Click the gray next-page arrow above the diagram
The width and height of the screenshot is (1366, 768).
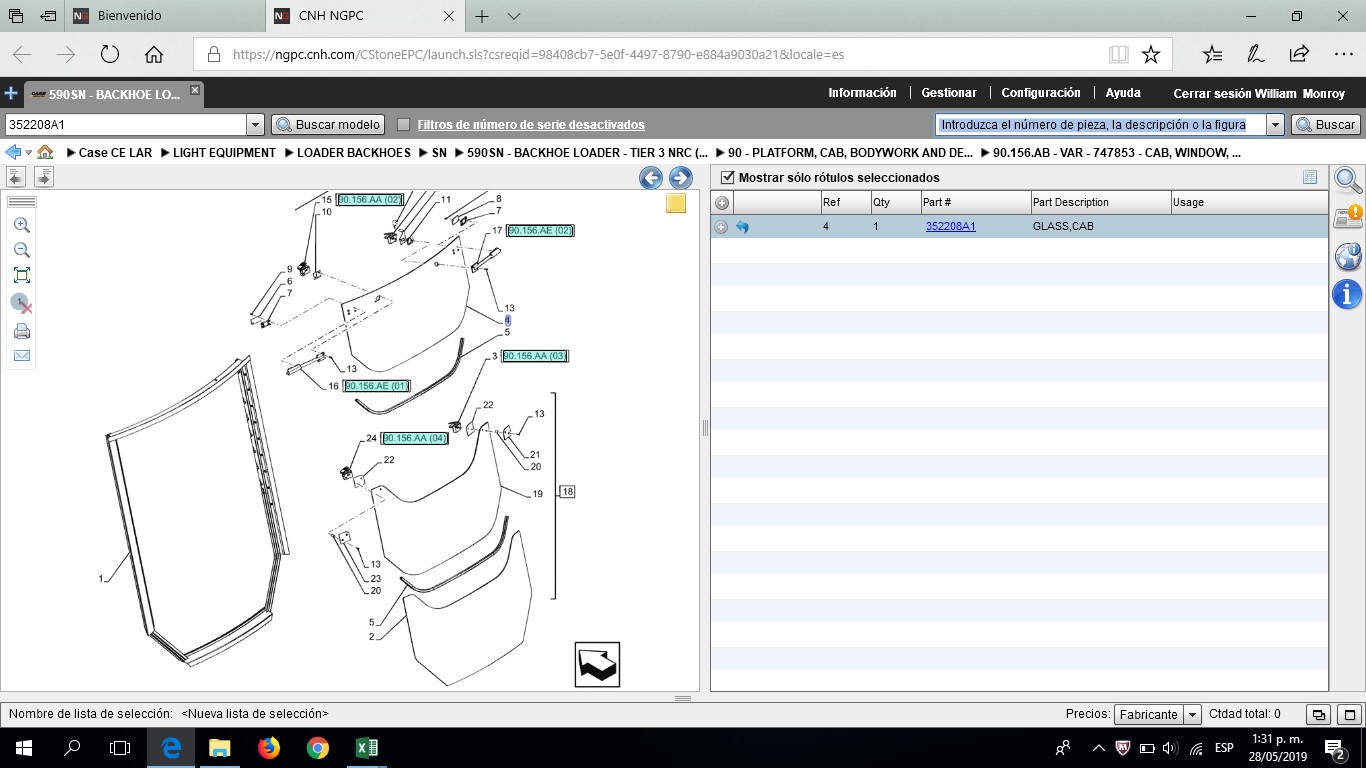point(44,177)
